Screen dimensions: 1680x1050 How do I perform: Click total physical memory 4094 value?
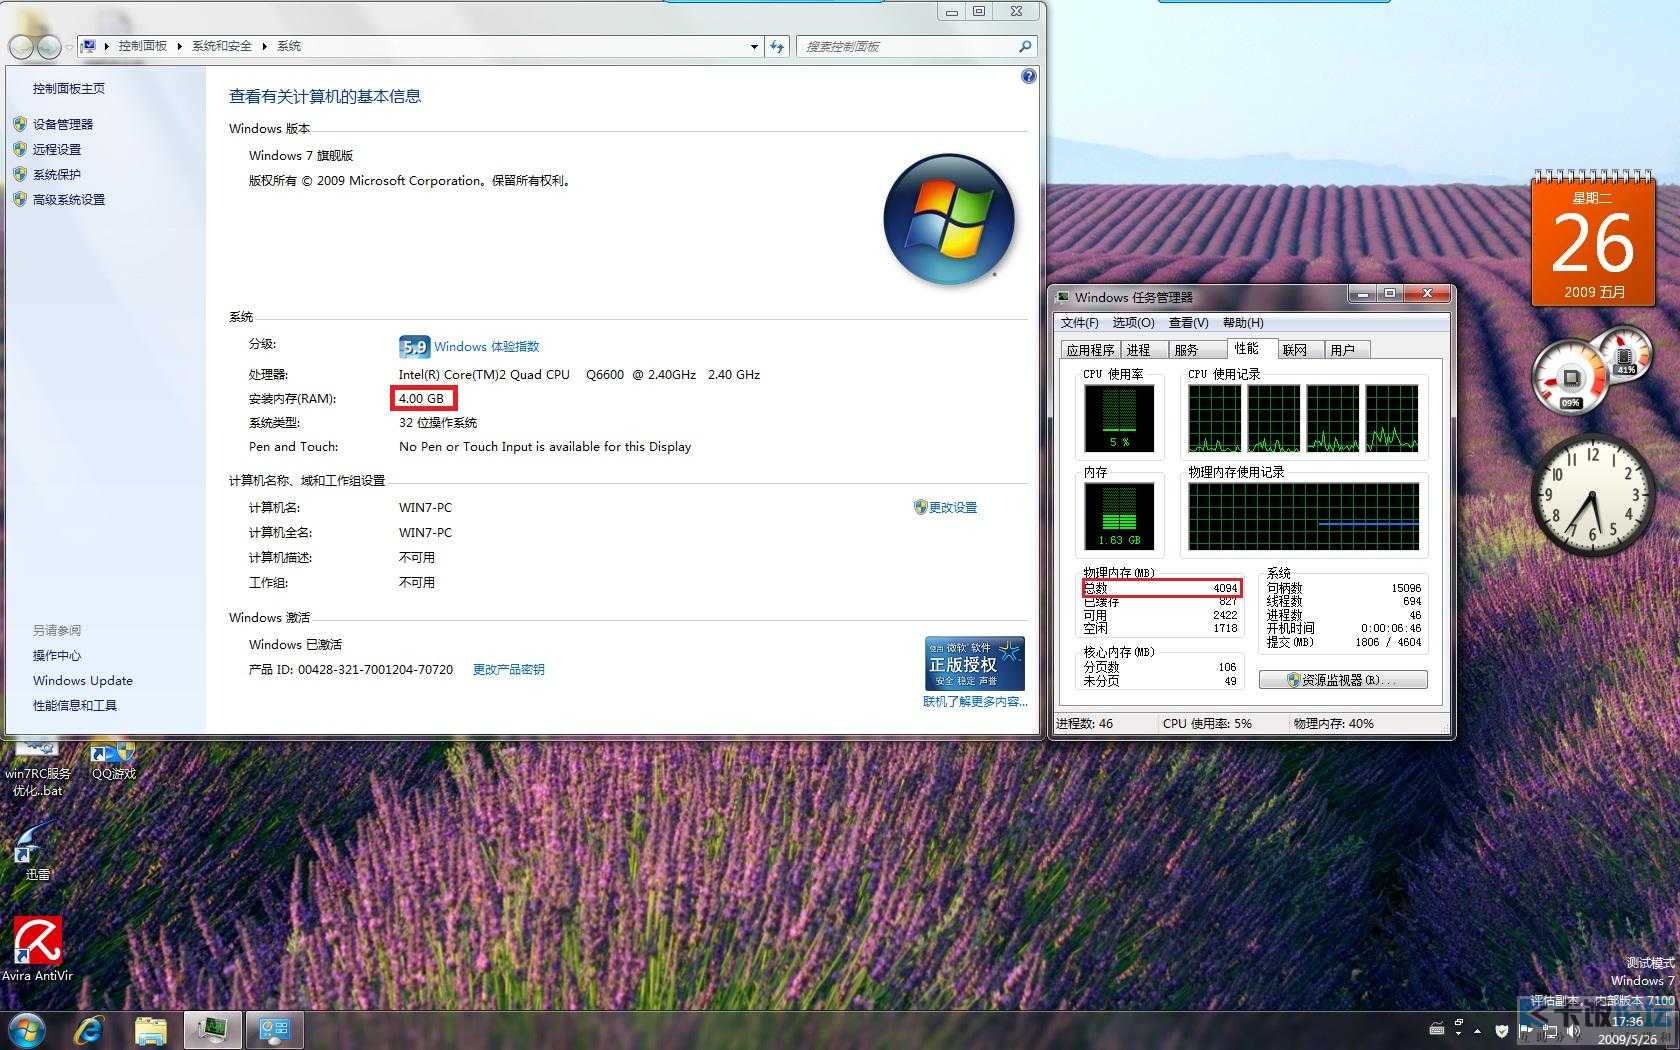(1225, 588)
